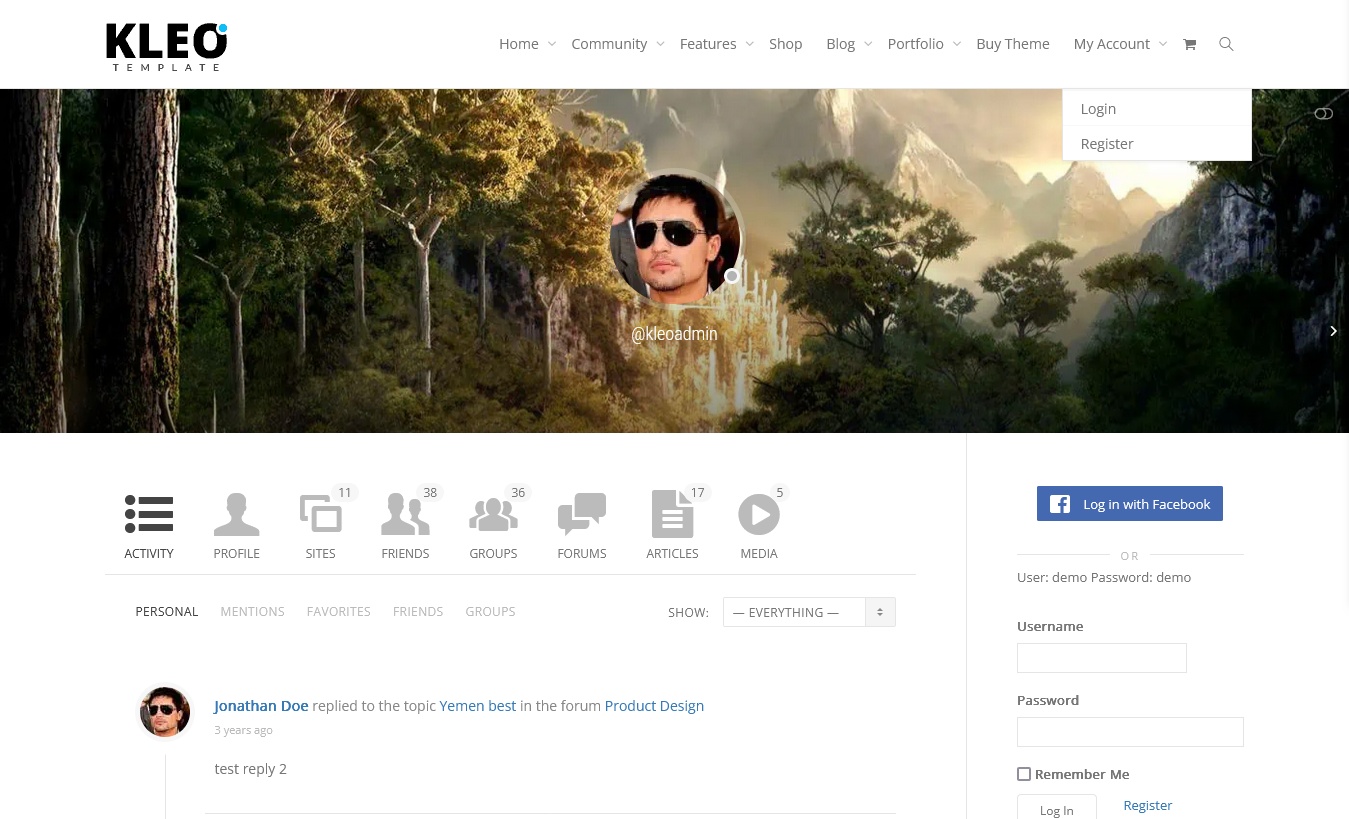Image resolution: width=1349 pixels, height=819 pixels.
Task: Open the Community menu item
Action: click(609, 44)
